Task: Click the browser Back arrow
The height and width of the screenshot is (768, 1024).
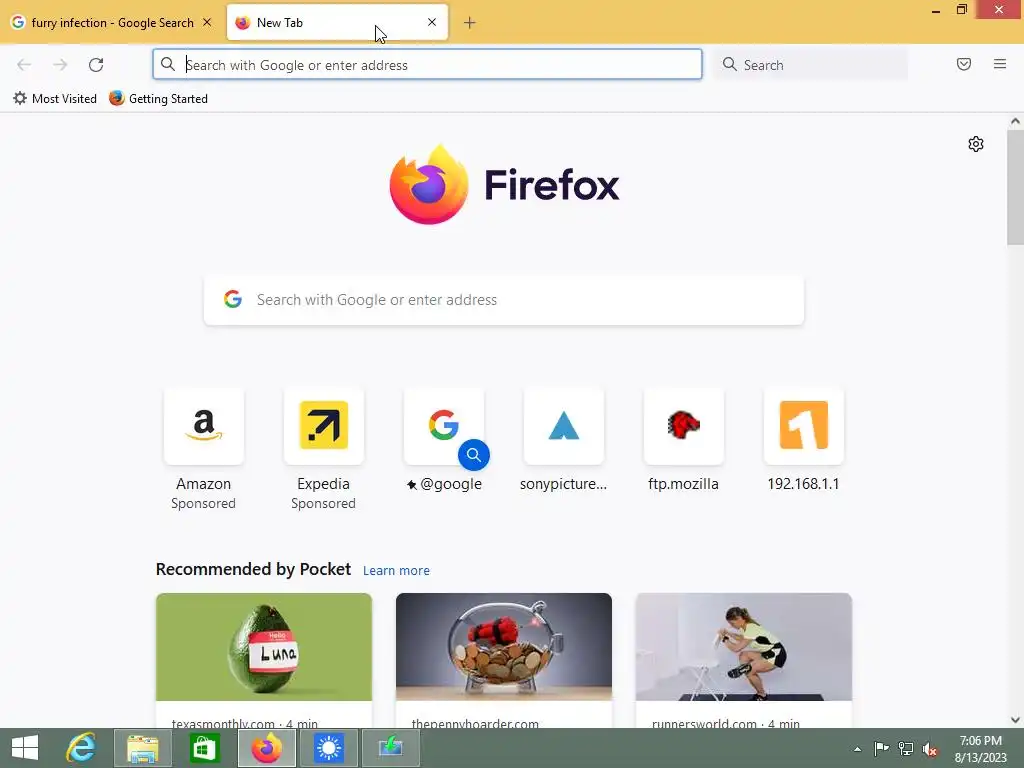Action: [x=24, y=65]
